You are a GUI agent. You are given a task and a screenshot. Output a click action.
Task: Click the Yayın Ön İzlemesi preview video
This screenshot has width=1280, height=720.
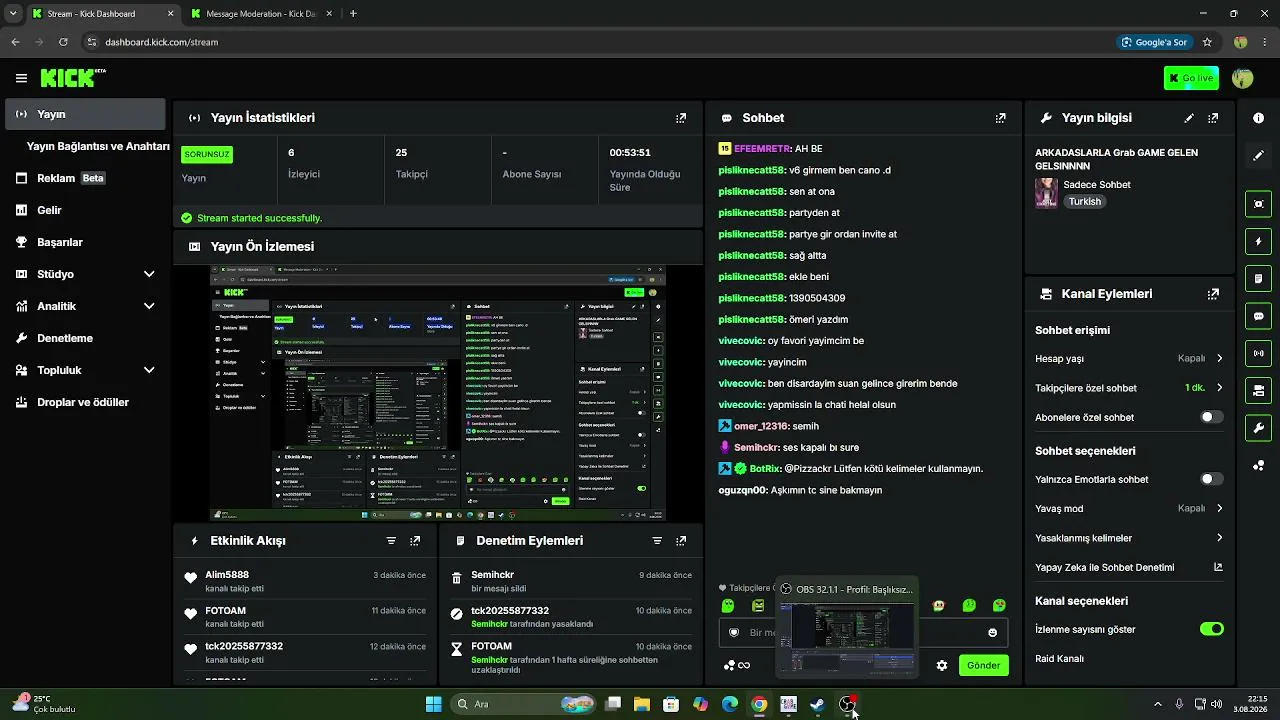[x=438, y=393]
